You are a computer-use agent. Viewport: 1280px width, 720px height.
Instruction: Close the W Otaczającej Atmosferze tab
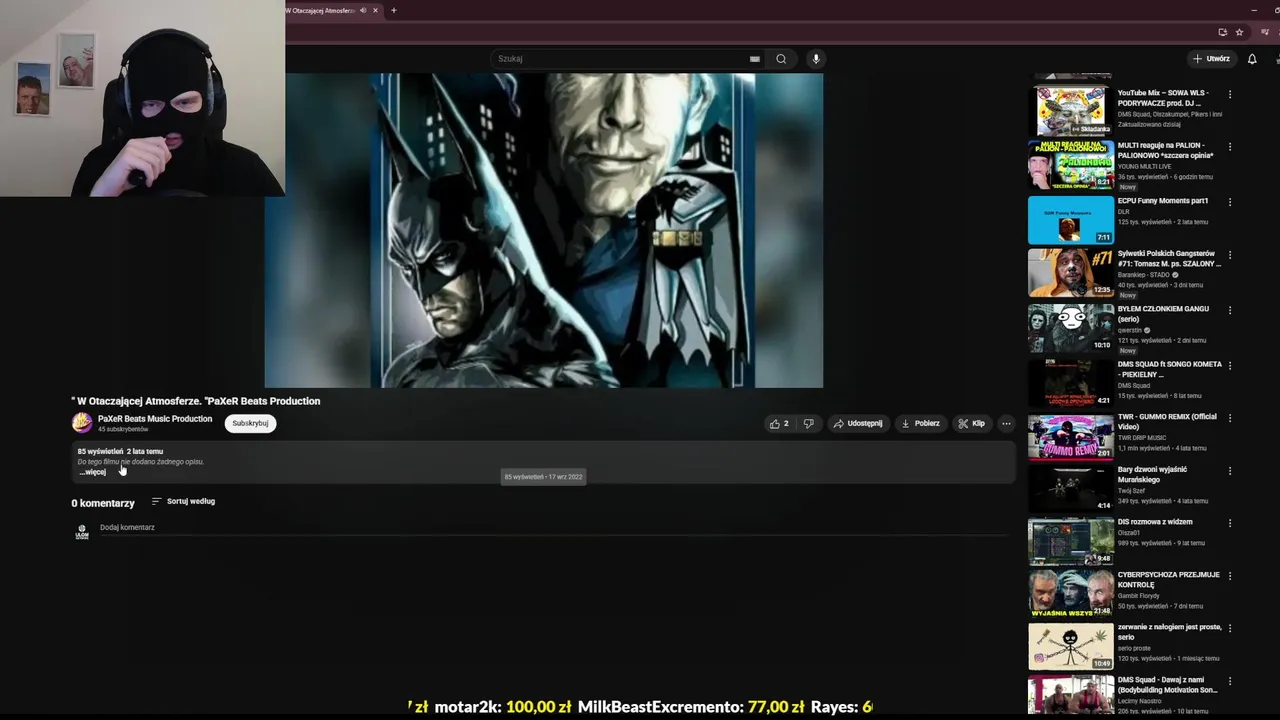[x=375, y=10]
